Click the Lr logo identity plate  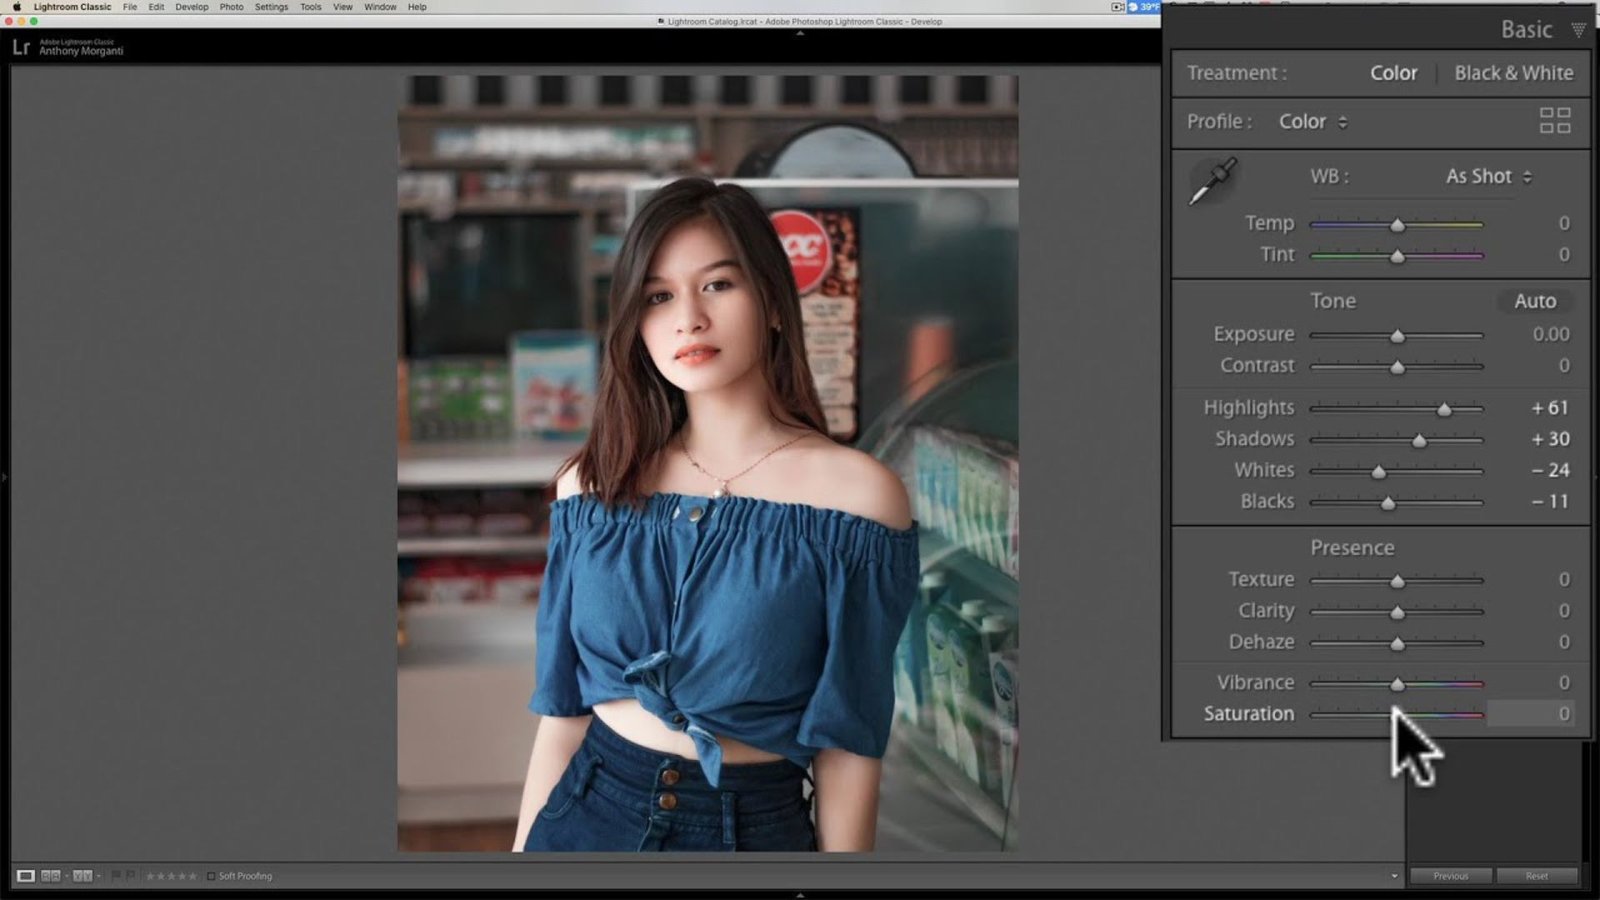pyautogui.click(x=21, y=47)
